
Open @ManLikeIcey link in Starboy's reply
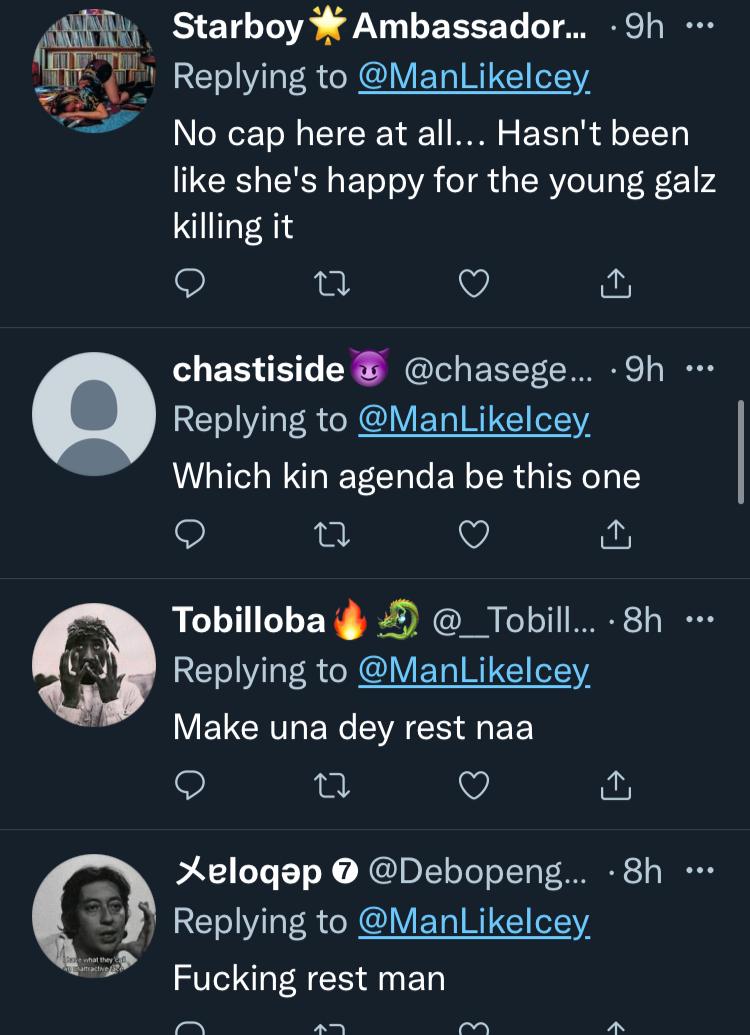click(x=474, y=78)
